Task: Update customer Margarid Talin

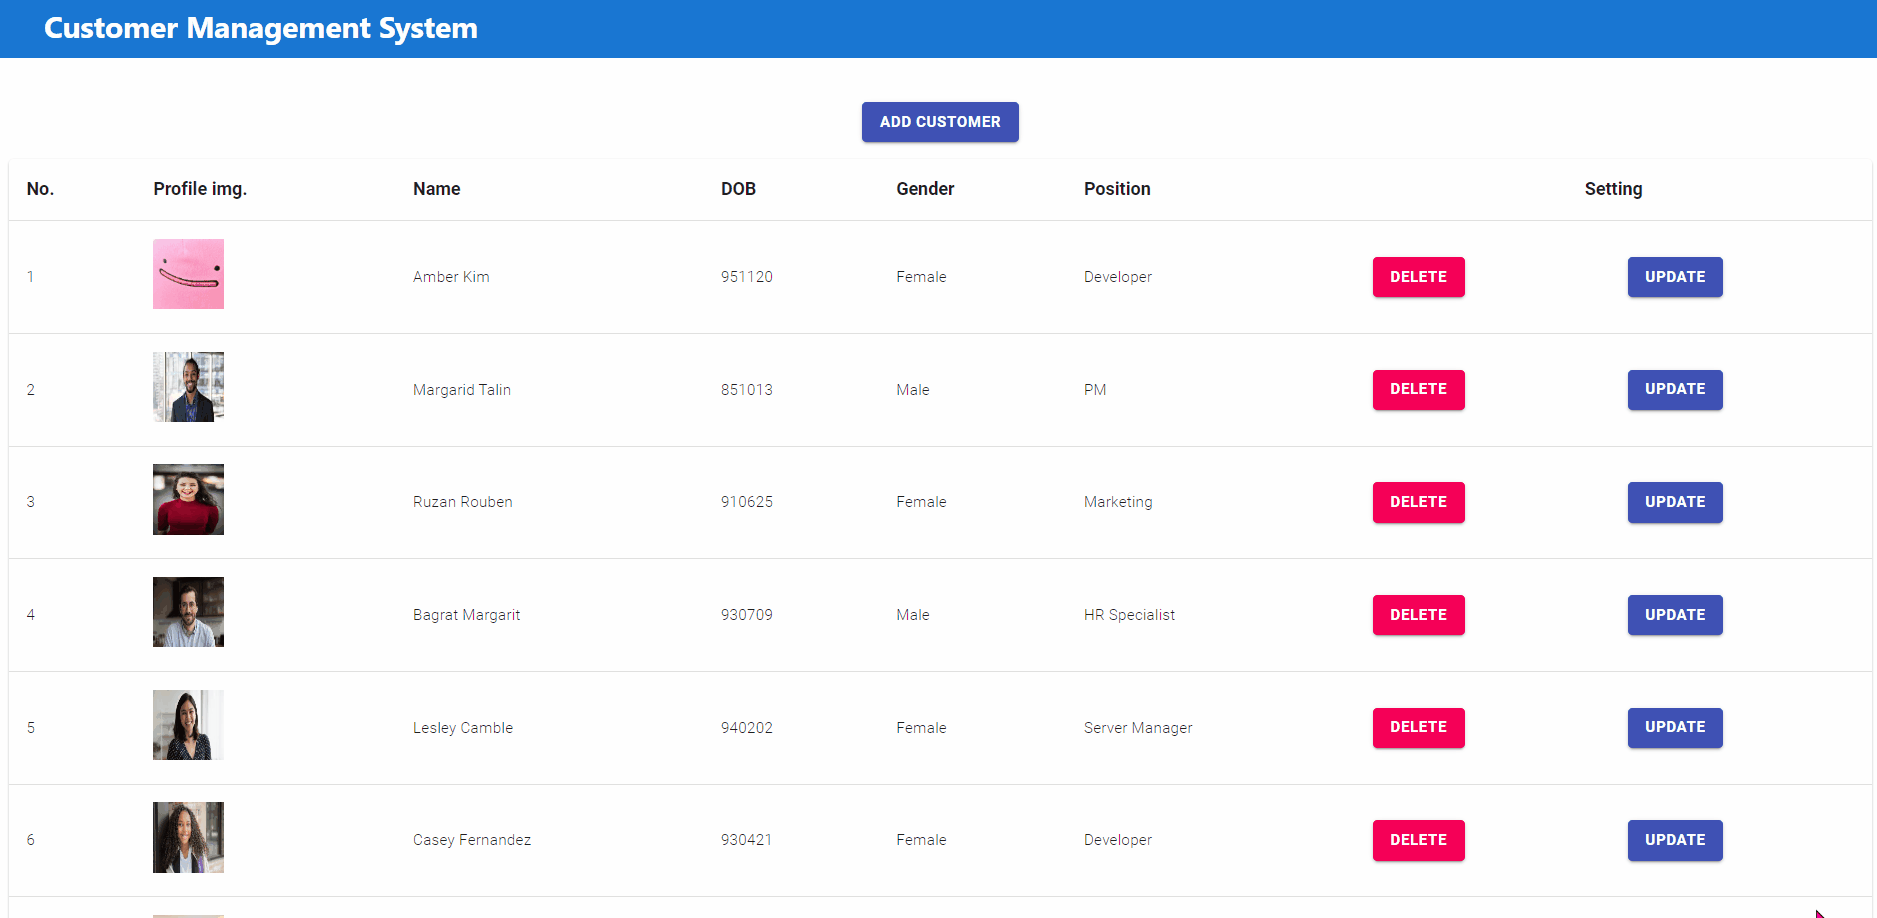Action: click(x=1675, y=390)
